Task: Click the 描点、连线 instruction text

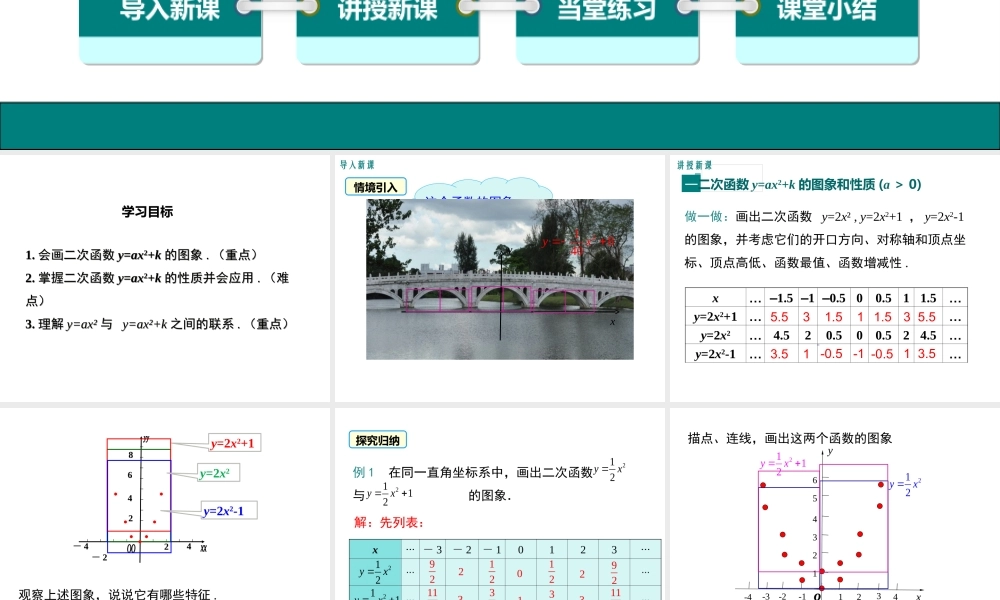Action: click(790, 438)
